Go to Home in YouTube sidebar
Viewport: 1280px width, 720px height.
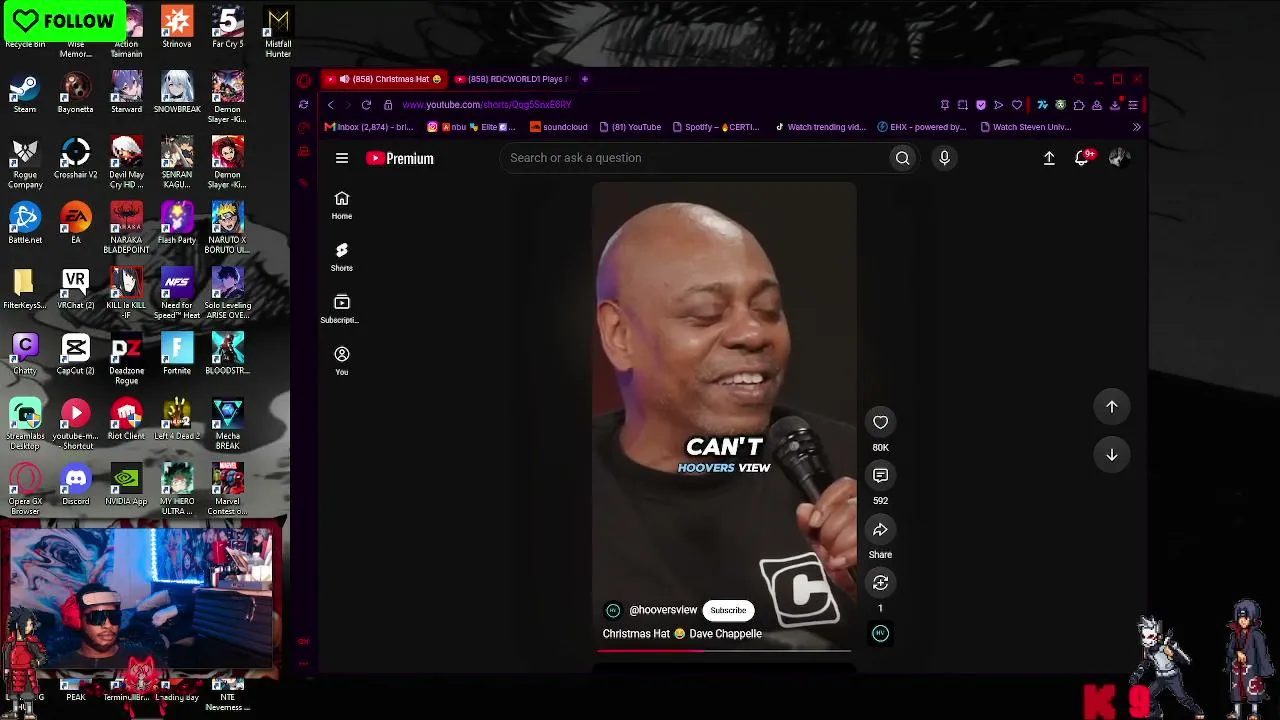342,205
